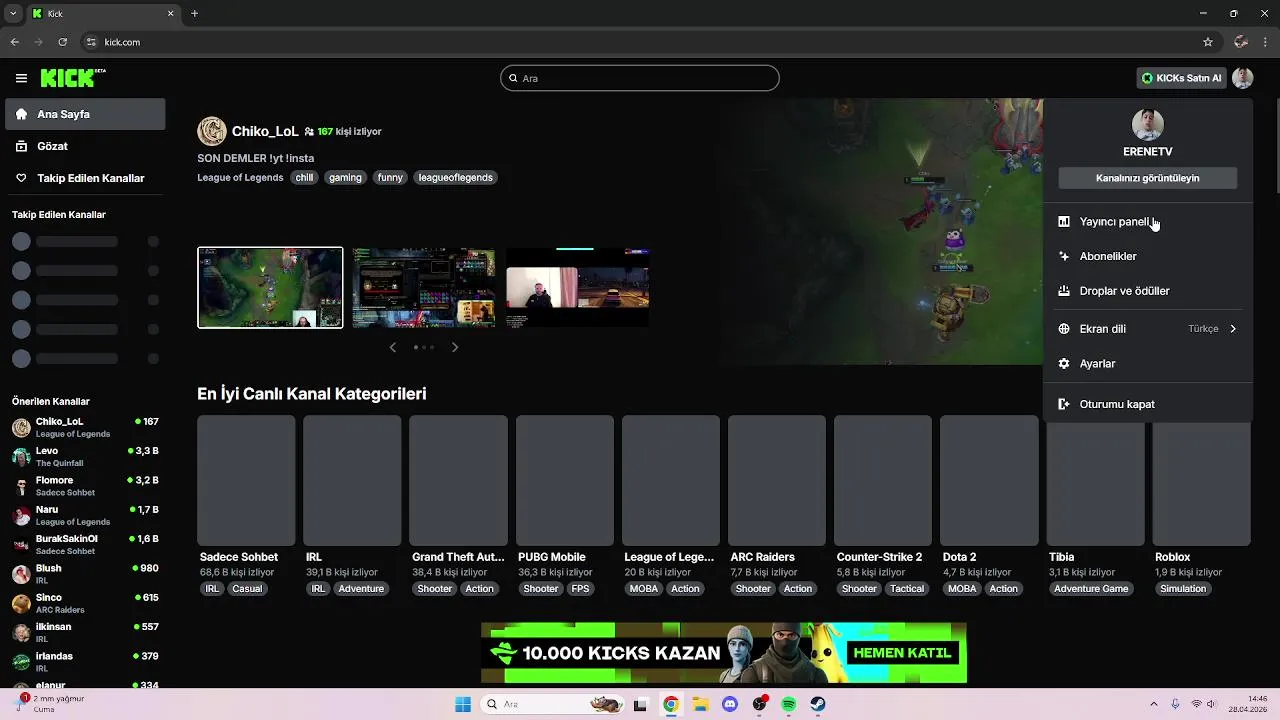Focus the Ara search field
This screenshot has height=720, width=1280.
(x=640, y=78)
